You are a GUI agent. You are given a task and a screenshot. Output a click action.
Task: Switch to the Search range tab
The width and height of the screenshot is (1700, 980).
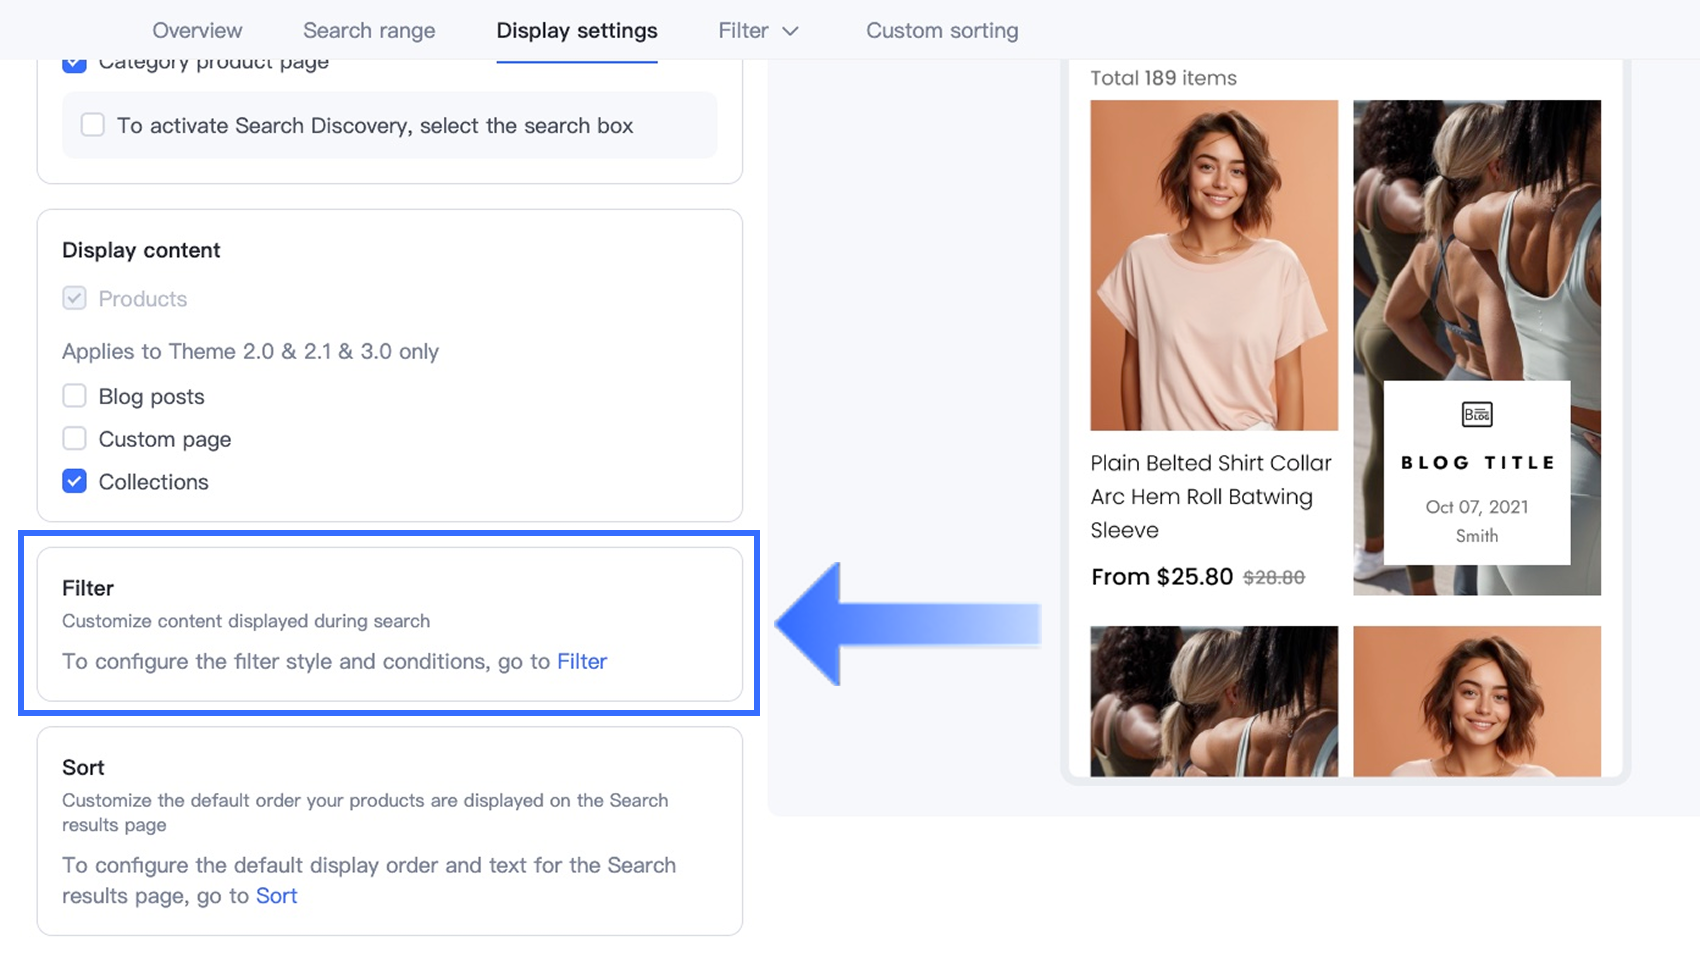click(x=369, y=30)
